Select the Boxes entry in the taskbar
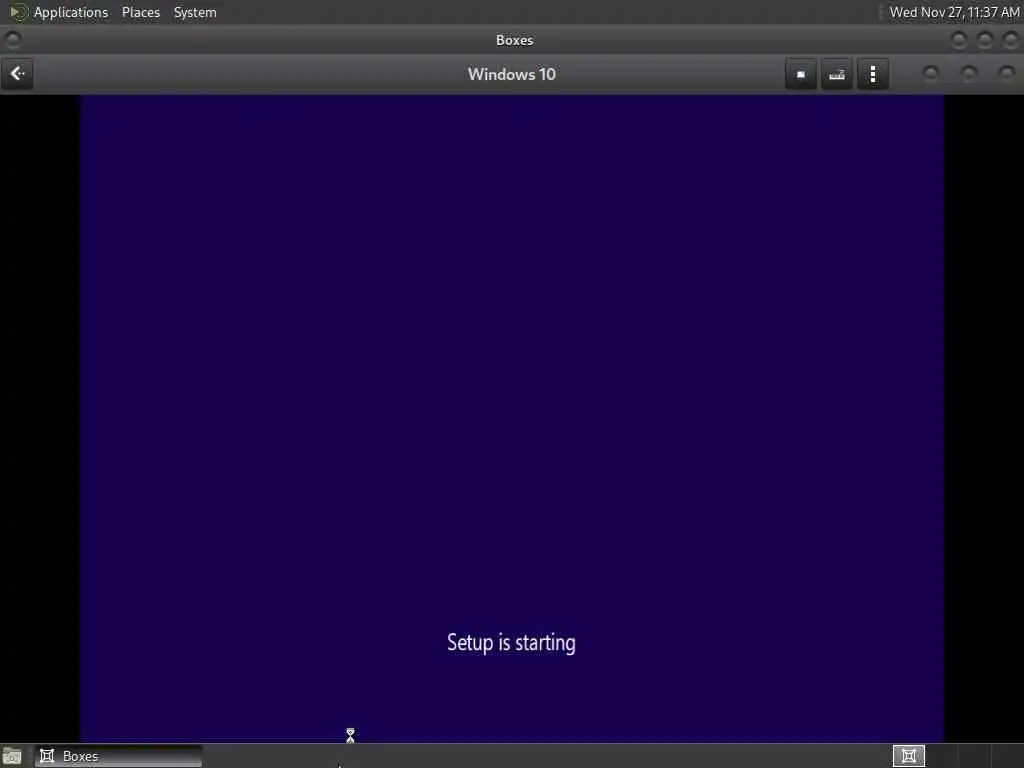This screenshot has width=1024, height=768. coord(118,756)
